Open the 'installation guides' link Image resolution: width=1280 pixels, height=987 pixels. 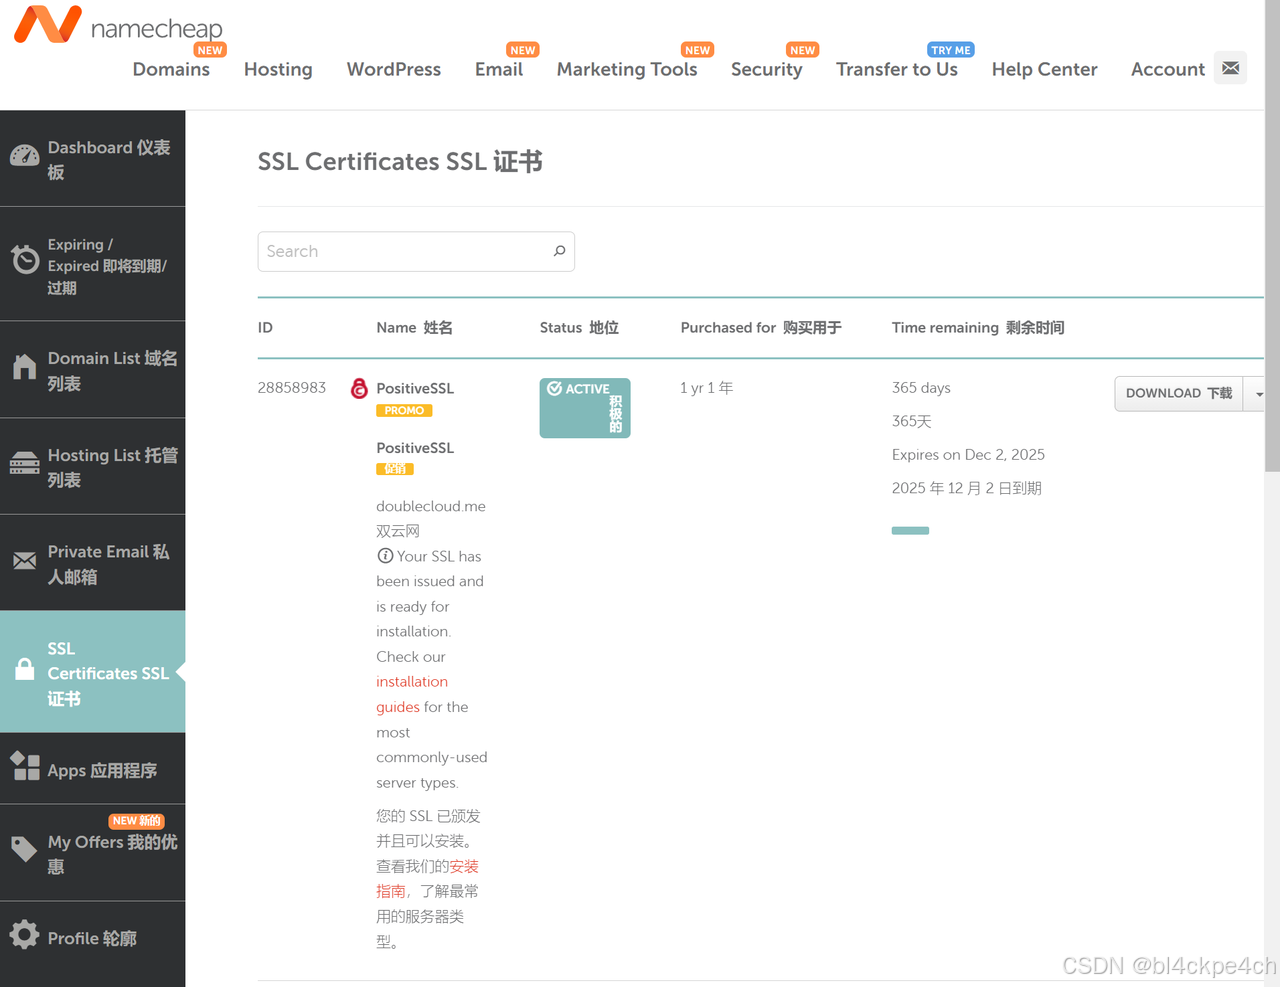pyautogui.click(x=412, y=694)
